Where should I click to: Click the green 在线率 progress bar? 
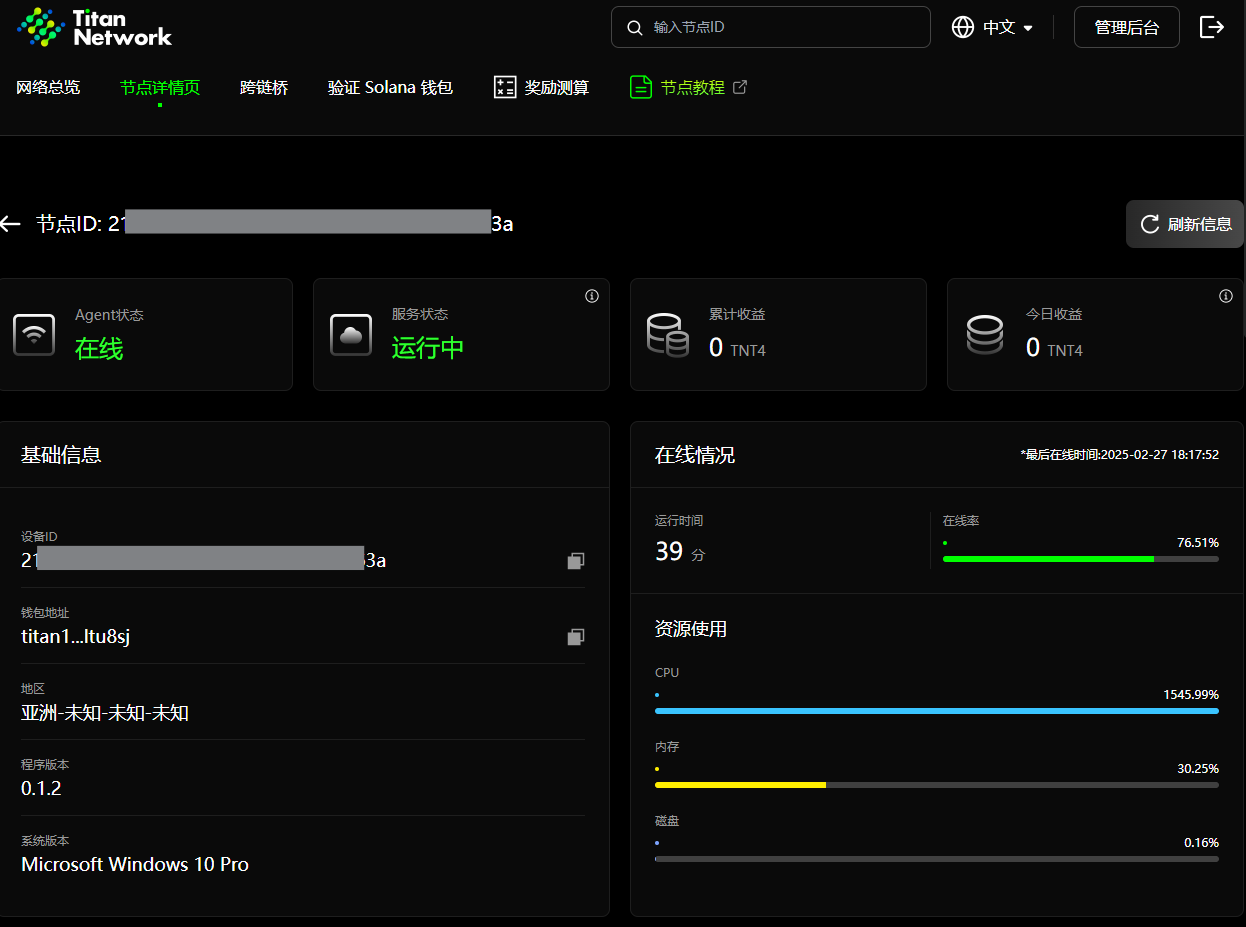click(x=1081, y=559)
